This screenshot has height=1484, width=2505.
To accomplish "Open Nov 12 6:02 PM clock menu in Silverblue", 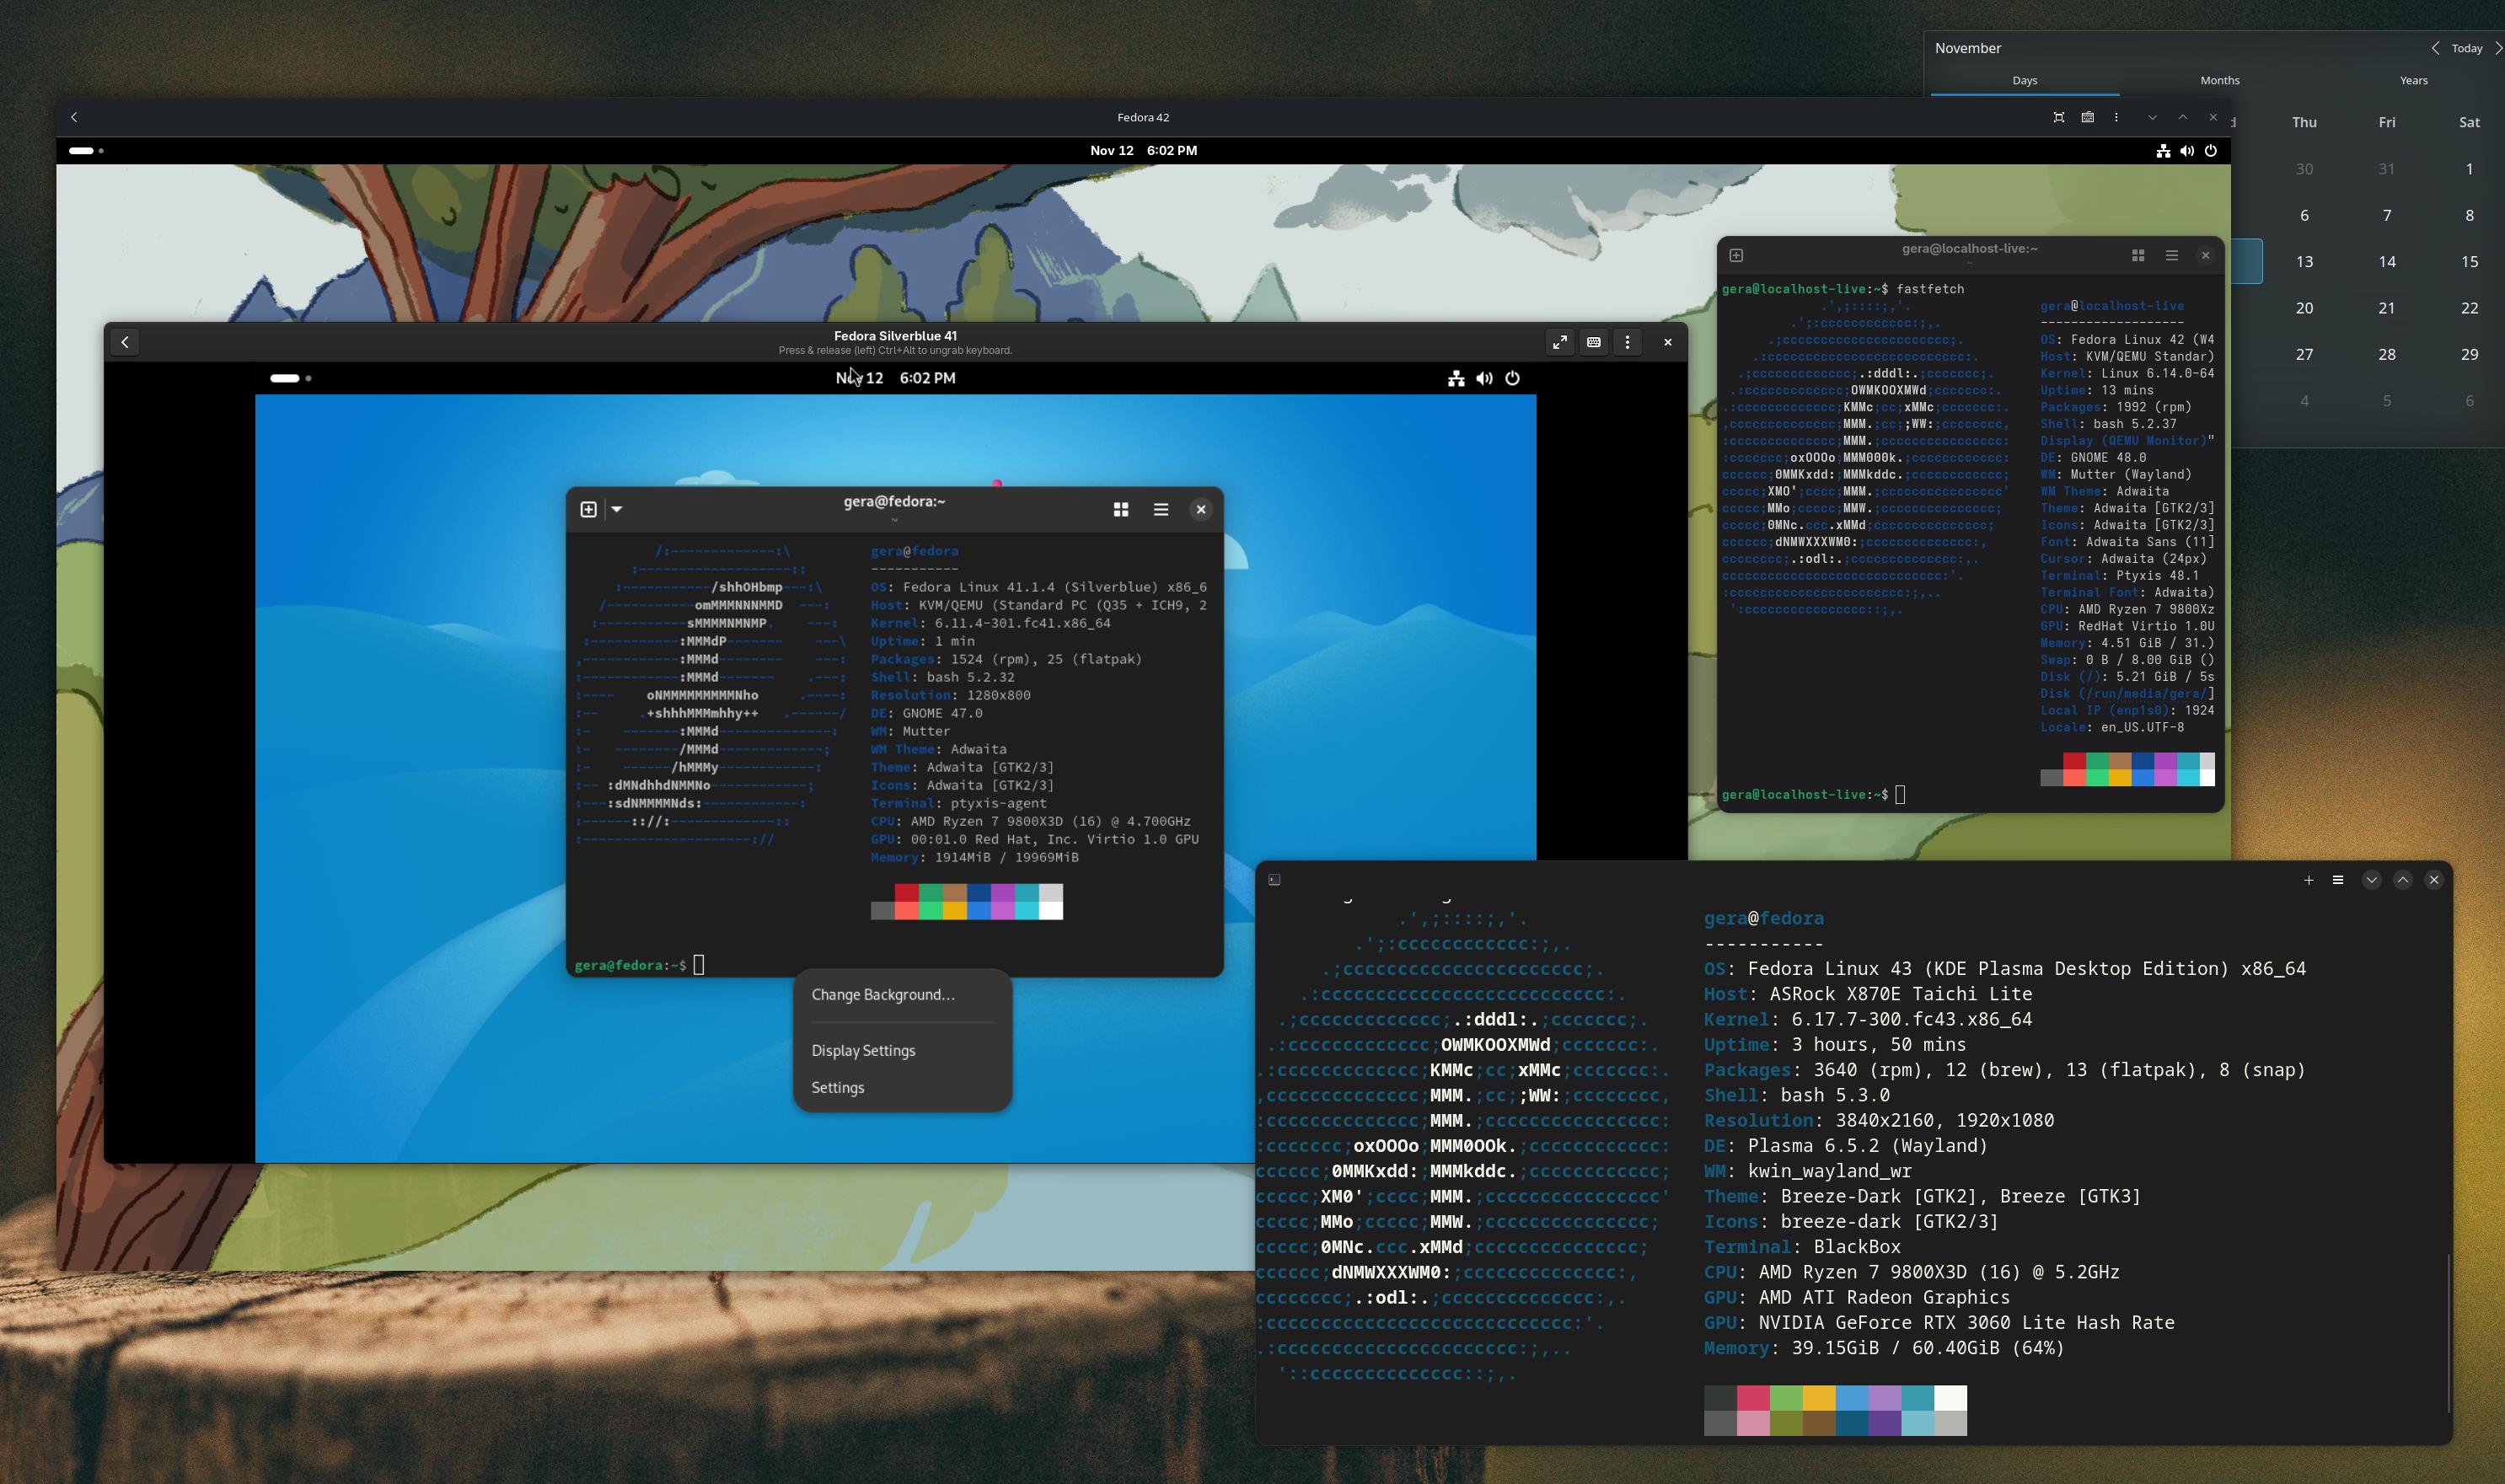I will click(895, 378).
